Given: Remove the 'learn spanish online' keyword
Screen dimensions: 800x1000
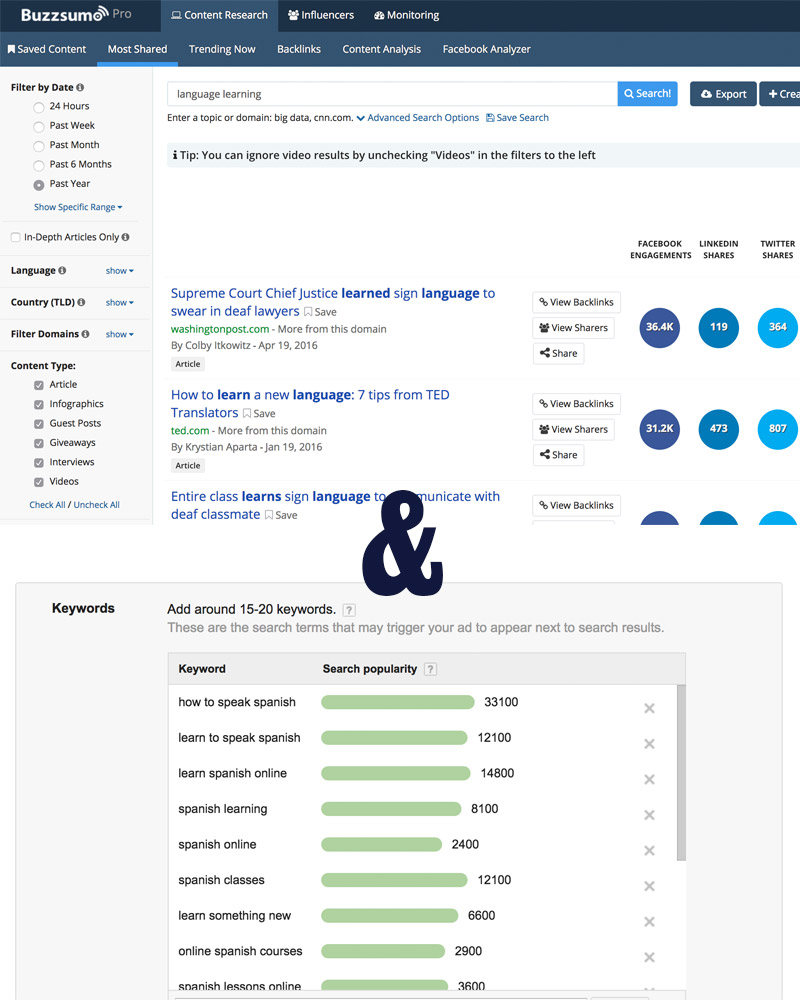Looking at the screenshot, I should click(x=649, y=779).
